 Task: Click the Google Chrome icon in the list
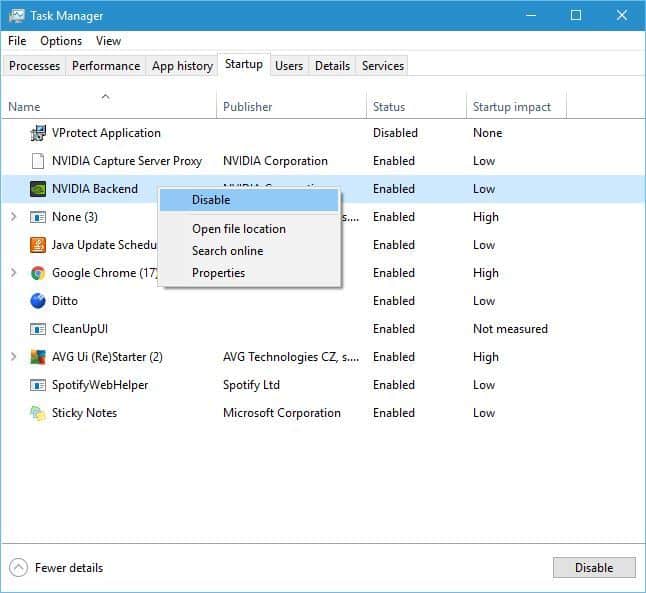pos(38,273)
